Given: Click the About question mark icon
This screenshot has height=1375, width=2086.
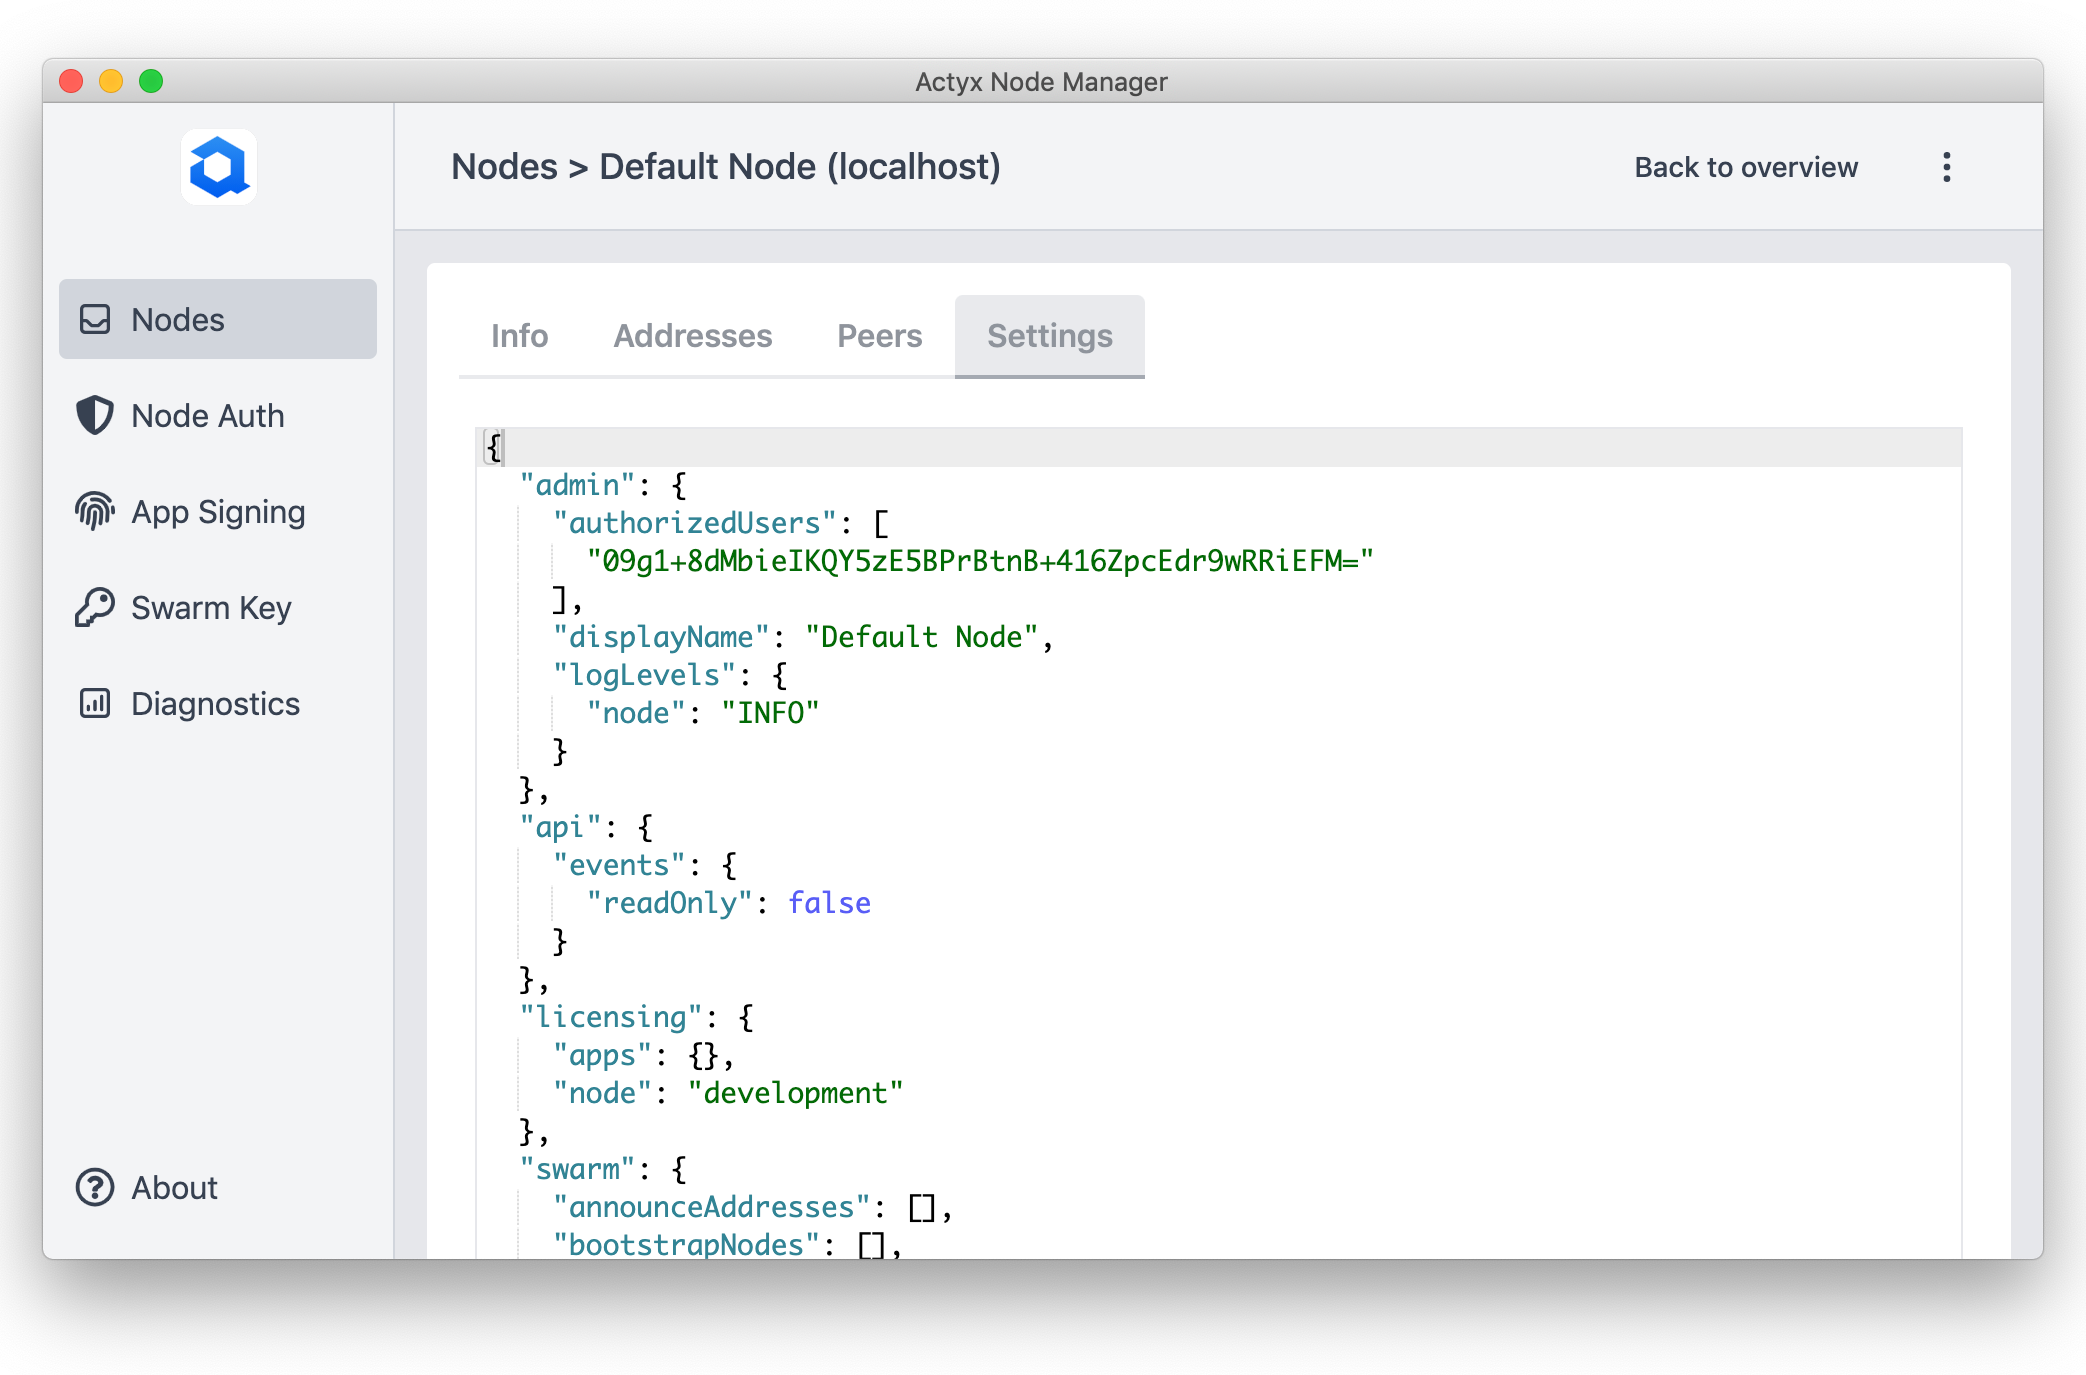Looking at the screenshot, I should (95, 1187).
